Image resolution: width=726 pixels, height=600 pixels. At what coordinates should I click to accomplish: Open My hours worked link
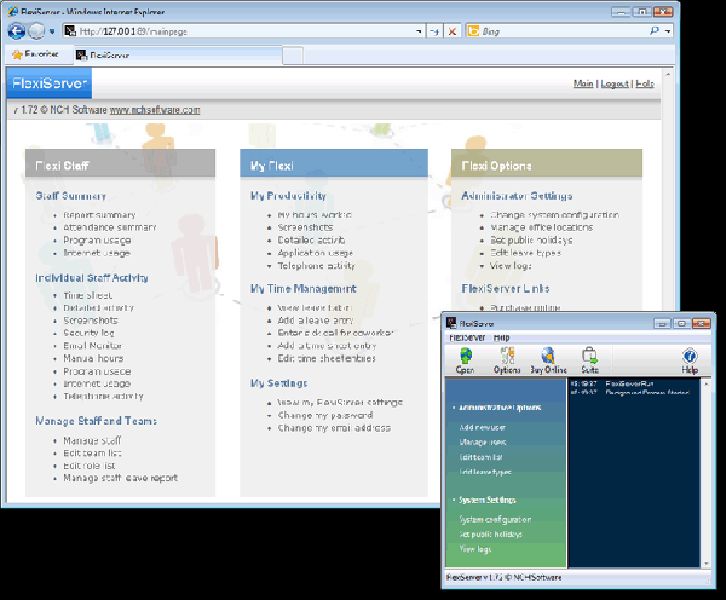click(x=314, y=215)
